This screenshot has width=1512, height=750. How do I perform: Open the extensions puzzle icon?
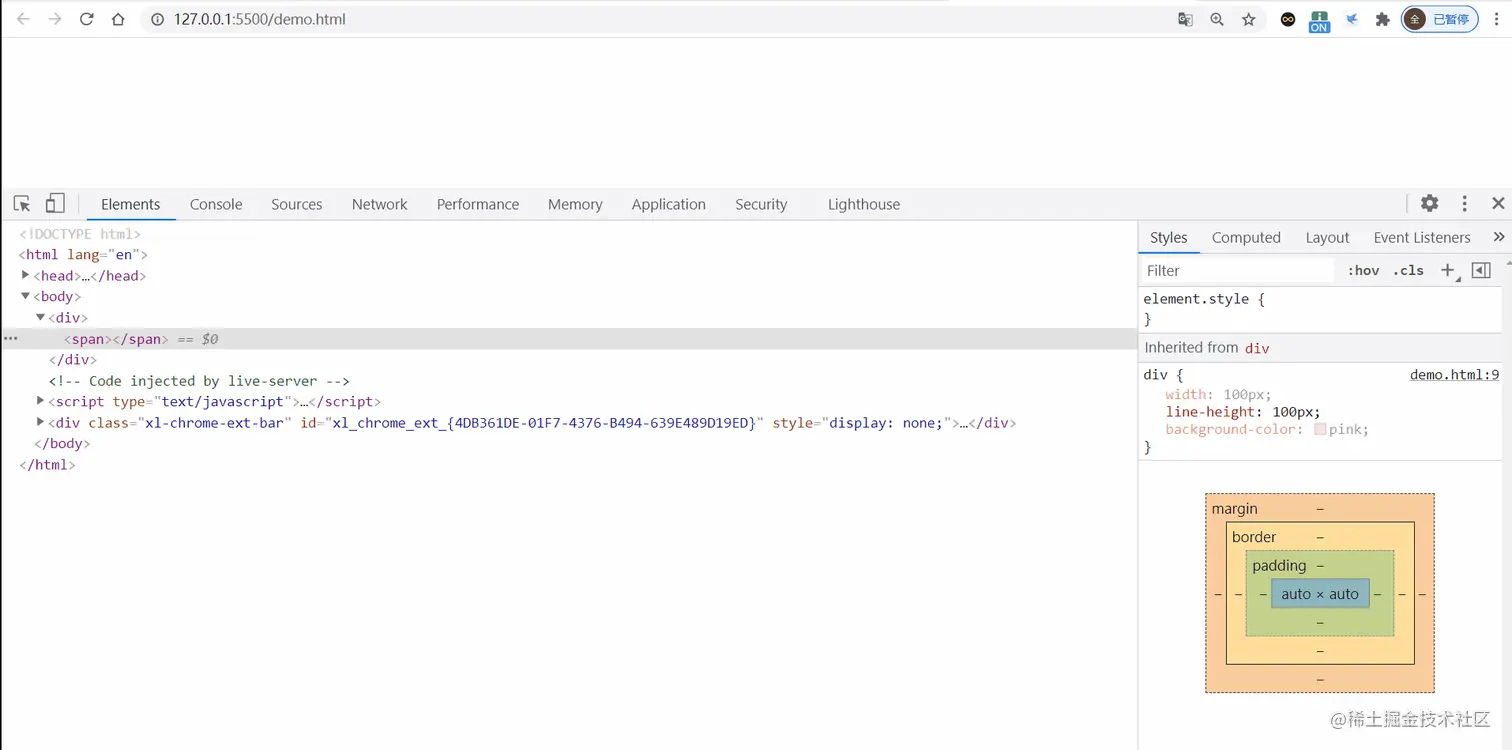point(1383,19)
